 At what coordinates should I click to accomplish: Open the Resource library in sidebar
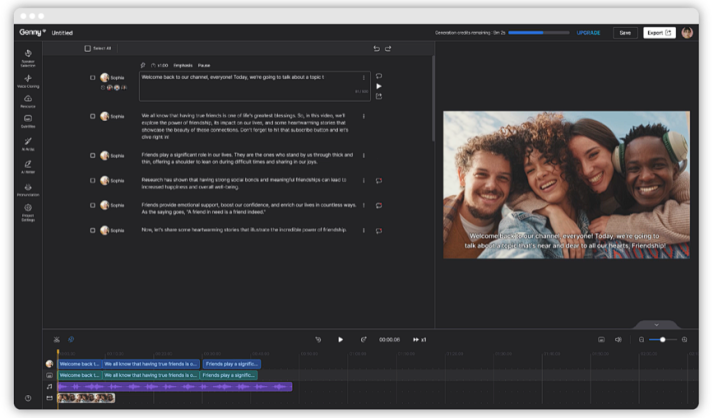point(28,100)
